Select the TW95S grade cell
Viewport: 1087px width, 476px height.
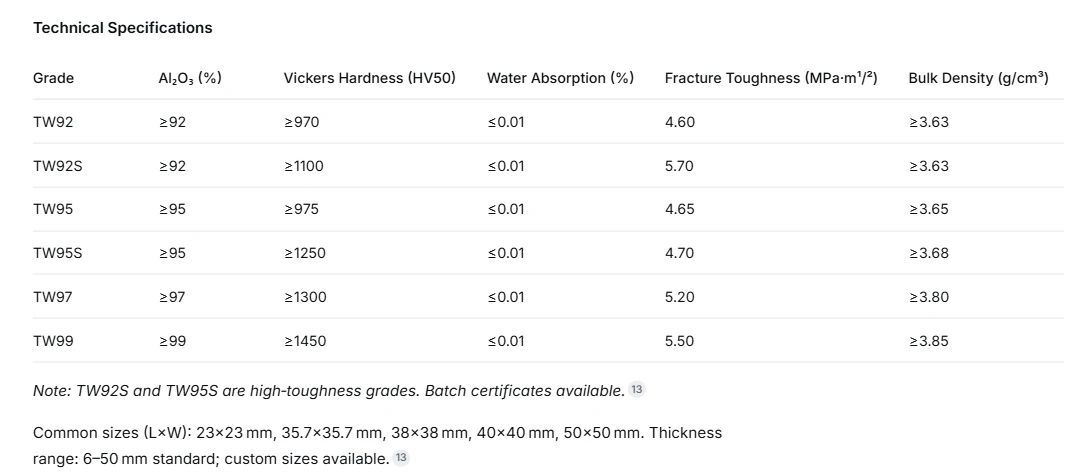(x=58, y=253)
